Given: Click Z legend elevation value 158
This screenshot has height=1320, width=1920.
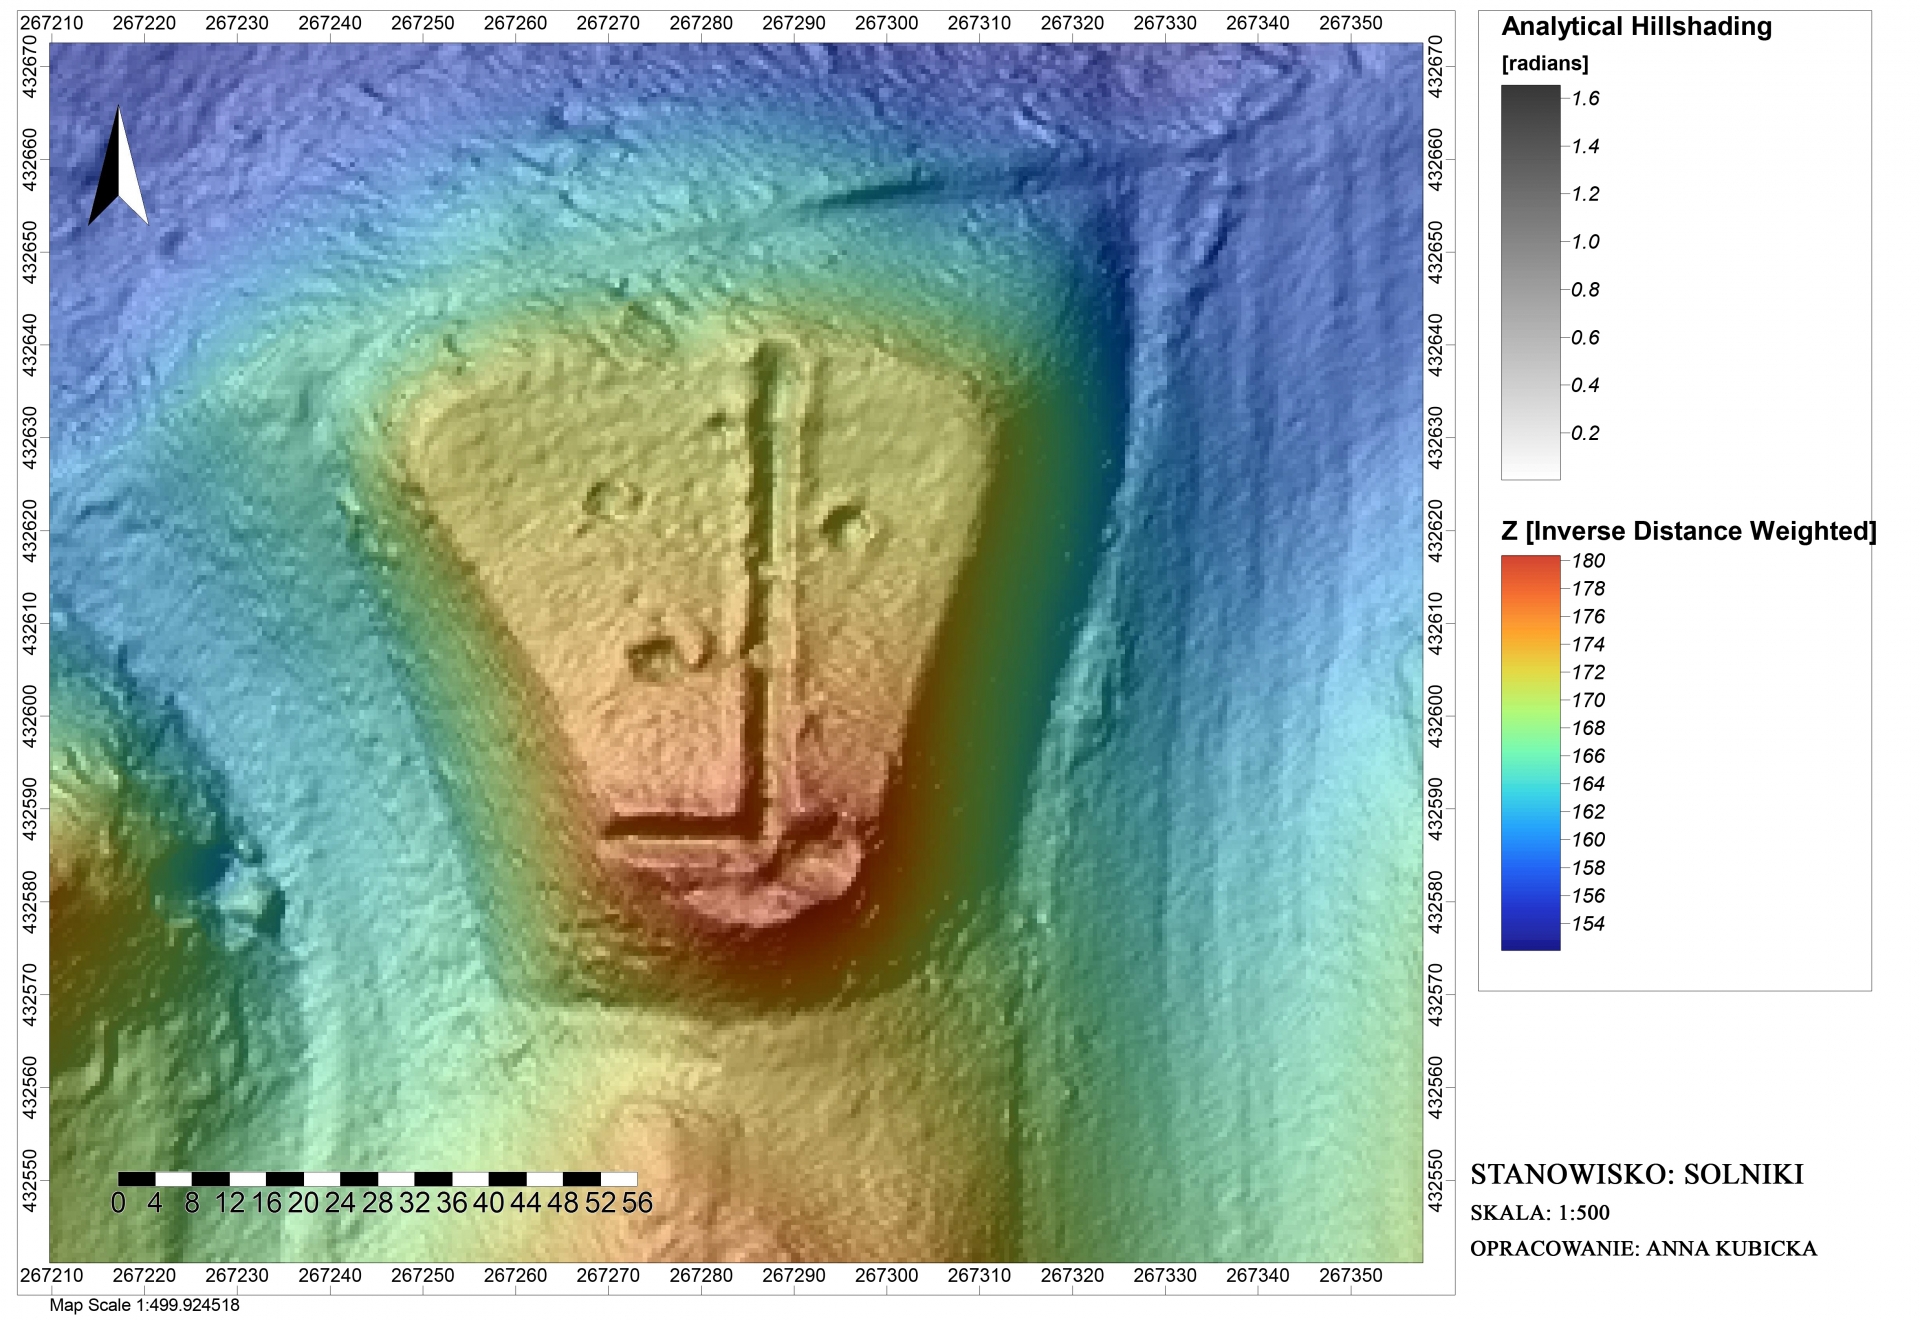Looking at the screenshot, I should tap(1588, 868).
